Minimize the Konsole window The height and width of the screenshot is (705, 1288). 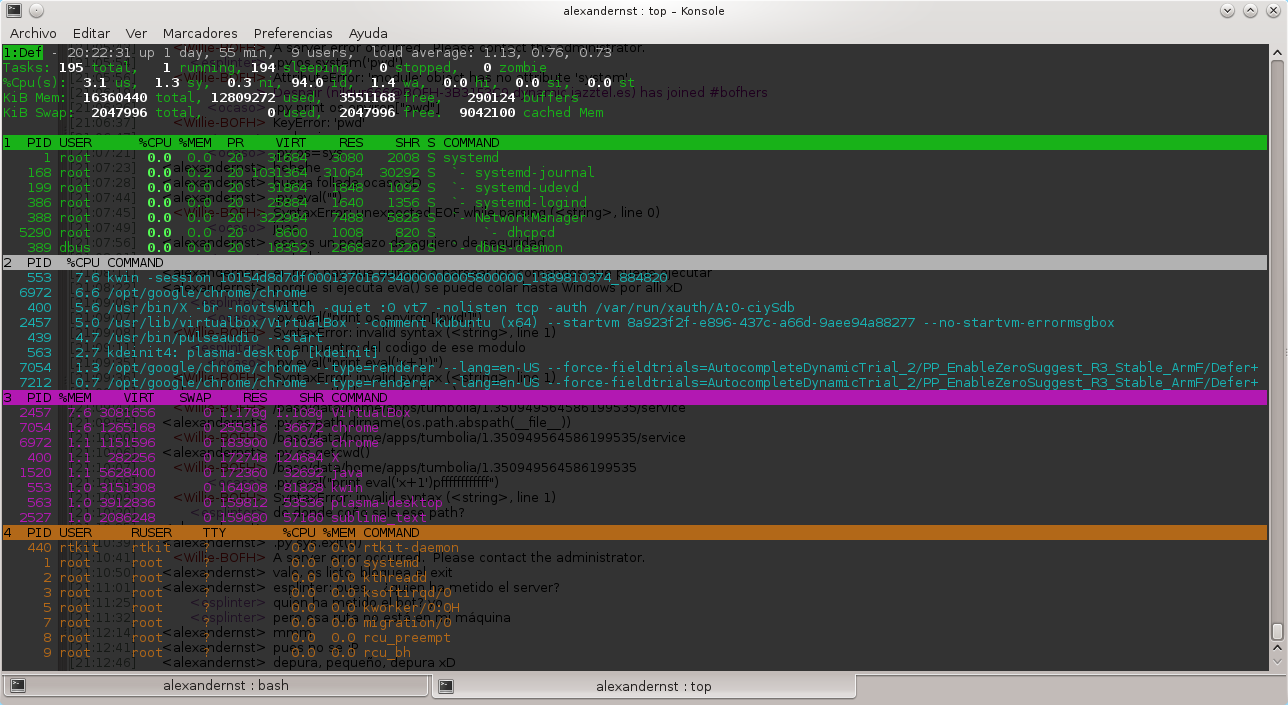[1228, 11]
